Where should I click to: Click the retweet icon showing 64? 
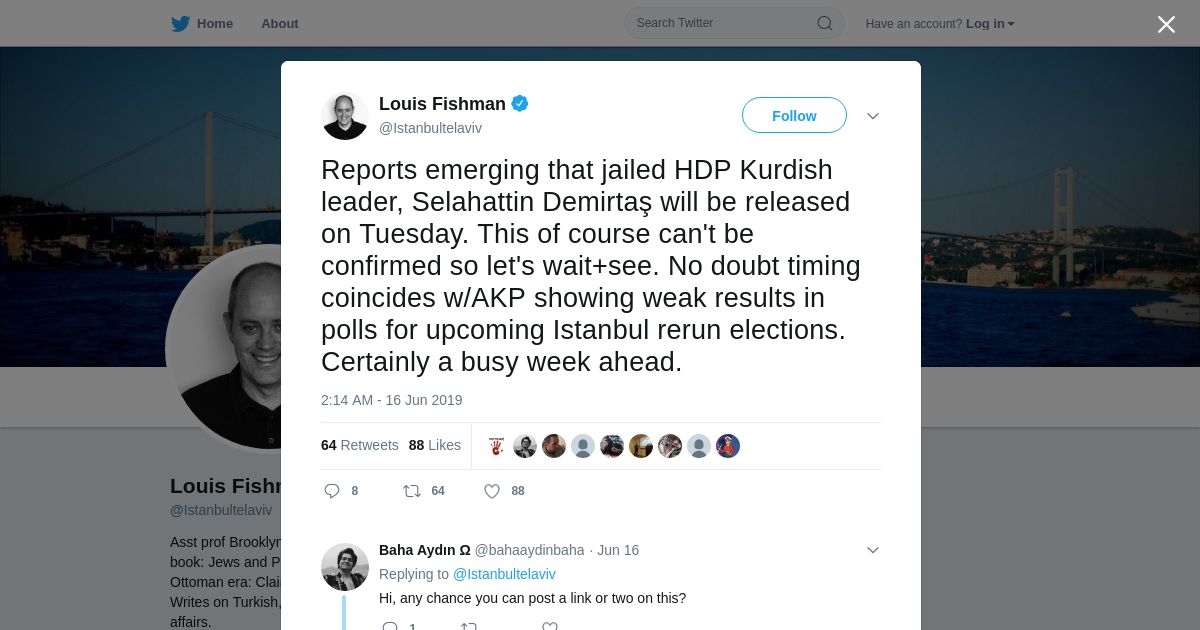pos(411,491)
